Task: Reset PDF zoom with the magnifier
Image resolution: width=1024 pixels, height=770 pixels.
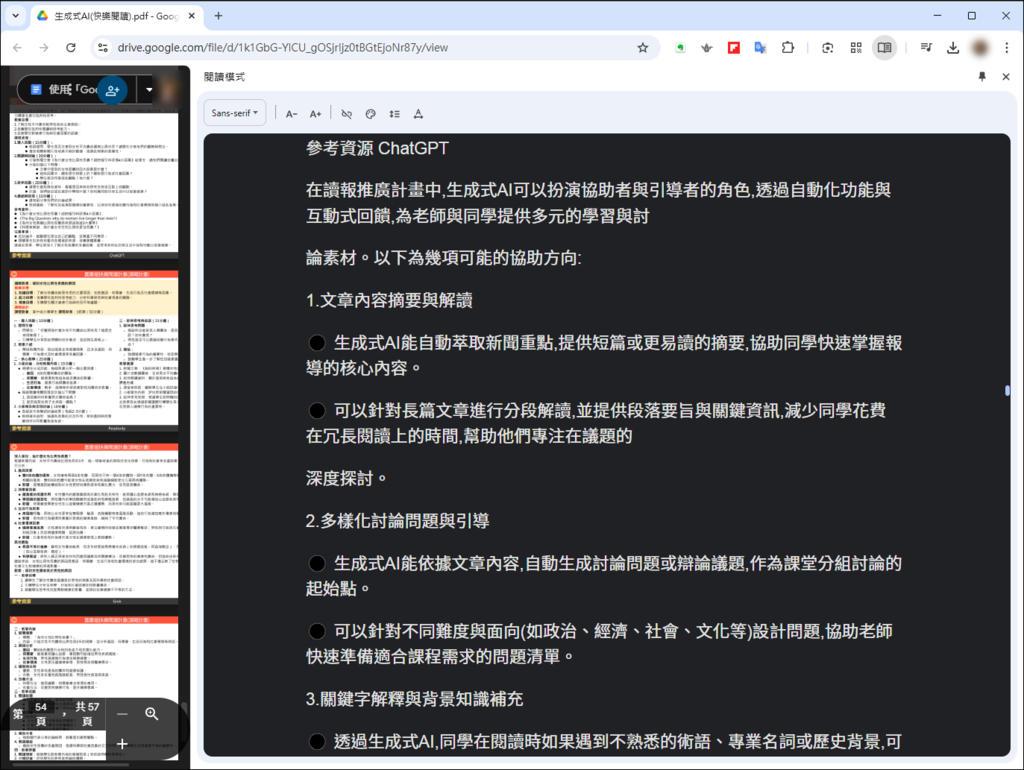Action: [x=152, y=714]
